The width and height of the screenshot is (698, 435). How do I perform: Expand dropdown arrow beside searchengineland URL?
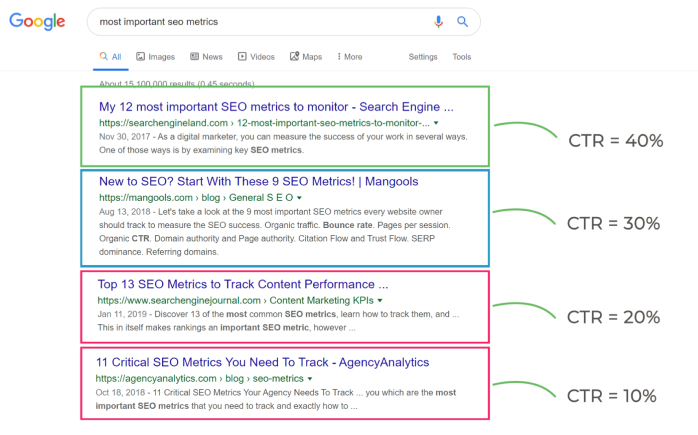pos(436,123)
